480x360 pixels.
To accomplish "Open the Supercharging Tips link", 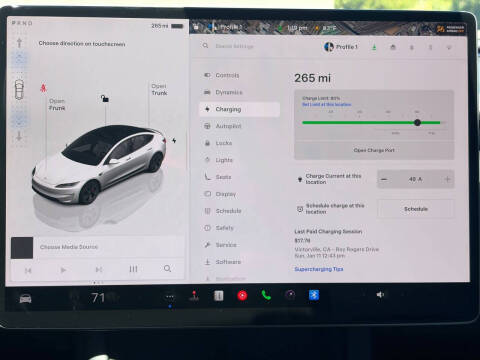I will [319, 269].
